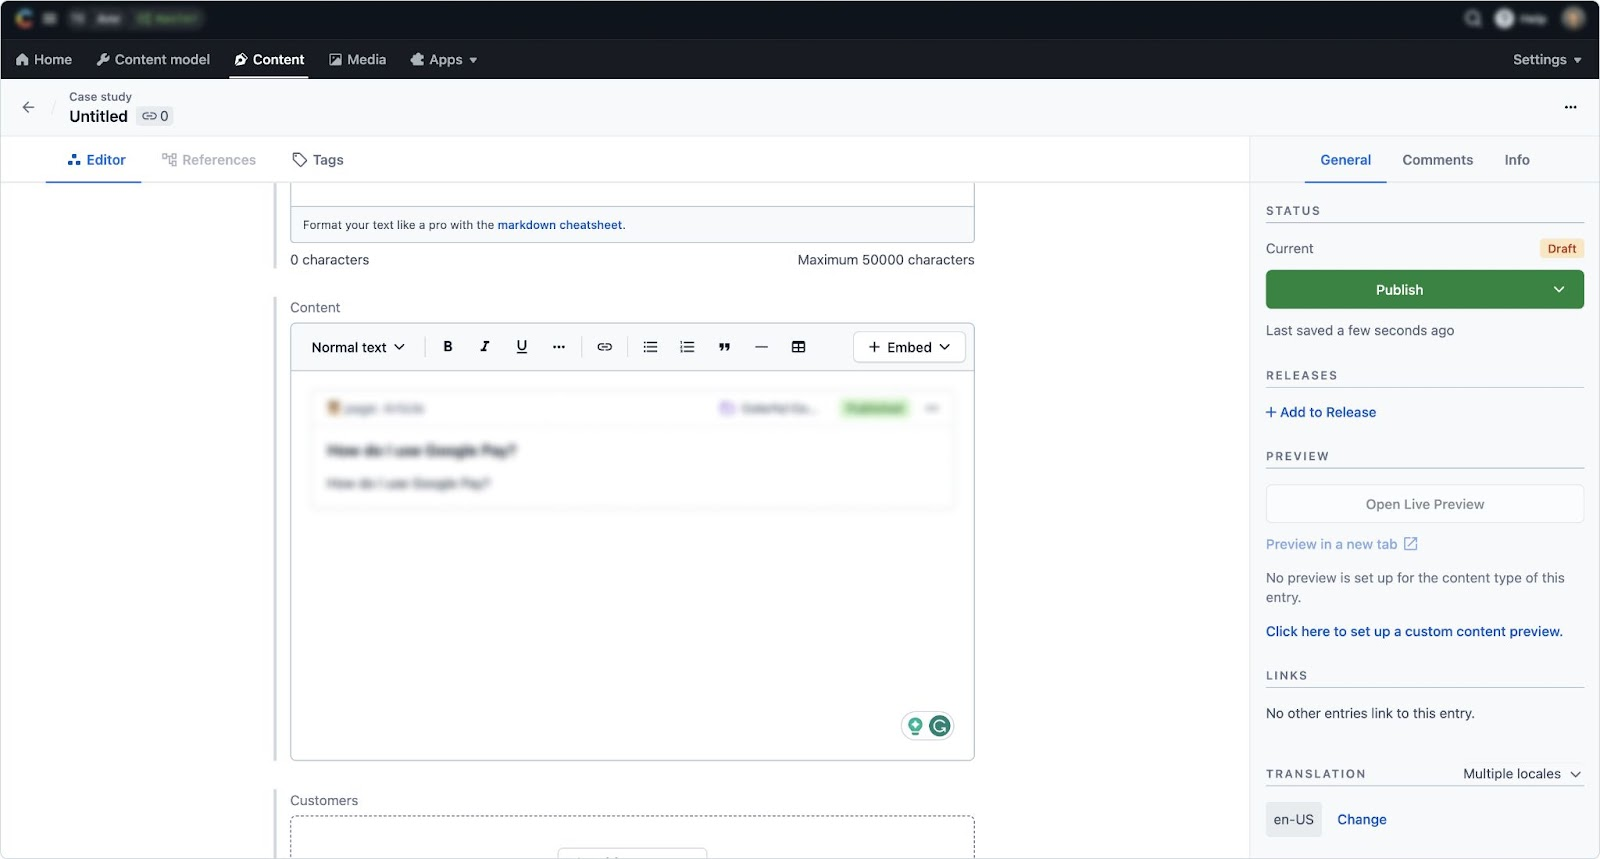Open more formatting options ellipsis
This screenshot has width=1600, height=859.
coord(559,347)
